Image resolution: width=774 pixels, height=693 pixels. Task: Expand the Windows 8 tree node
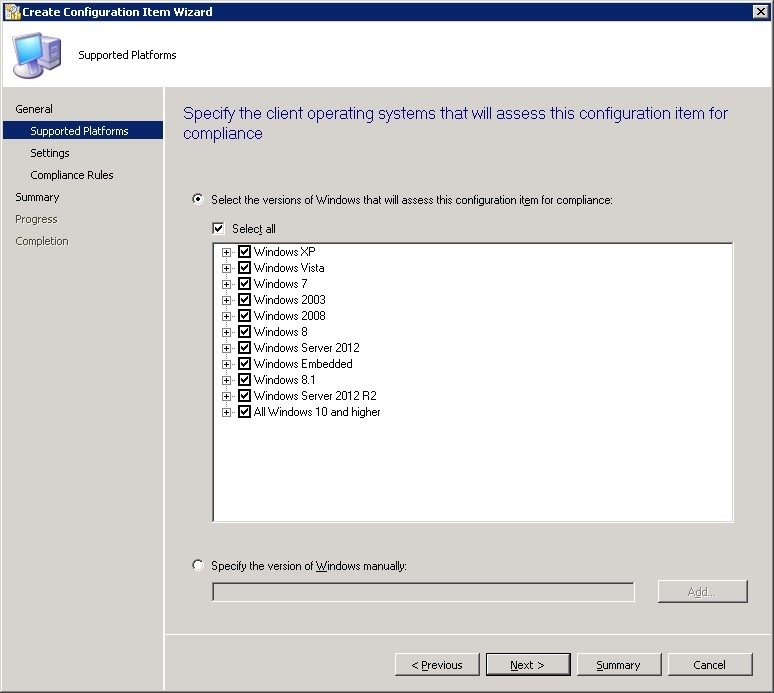226,332
